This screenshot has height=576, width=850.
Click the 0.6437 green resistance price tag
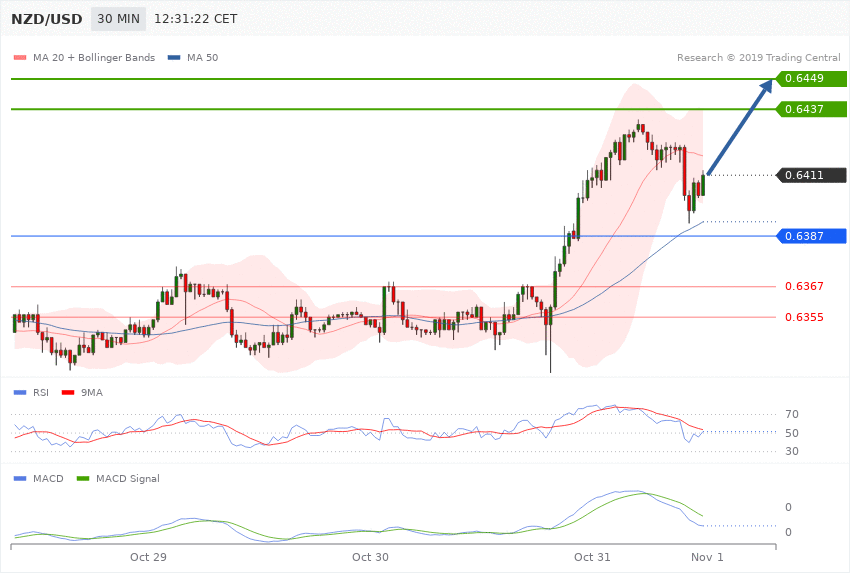click(x=812, y=109)
